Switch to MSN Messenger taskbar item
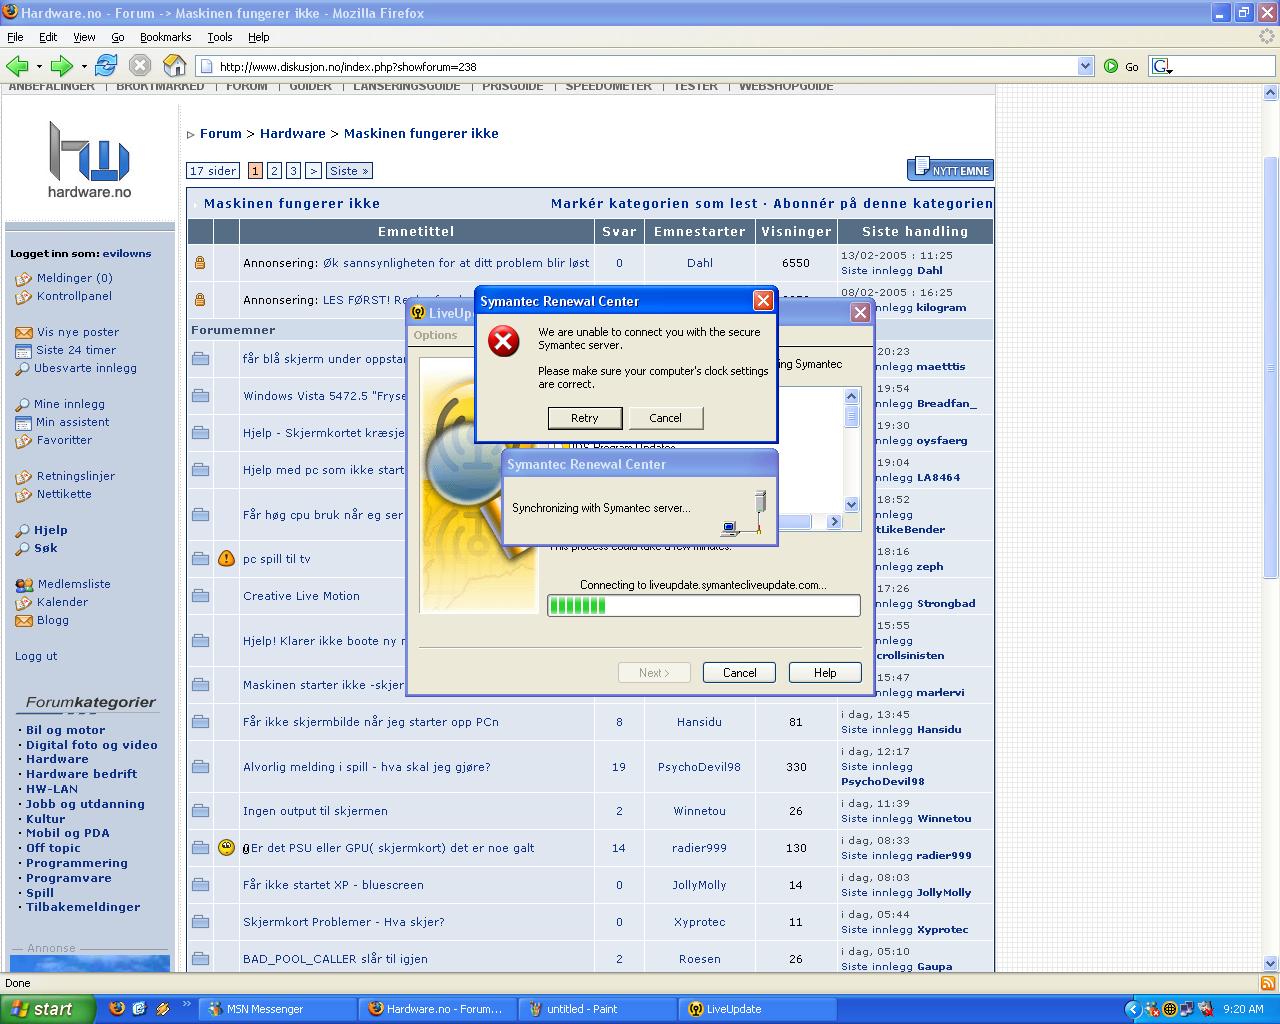Screen dimensions: 1280x1024 [277, 1009]
